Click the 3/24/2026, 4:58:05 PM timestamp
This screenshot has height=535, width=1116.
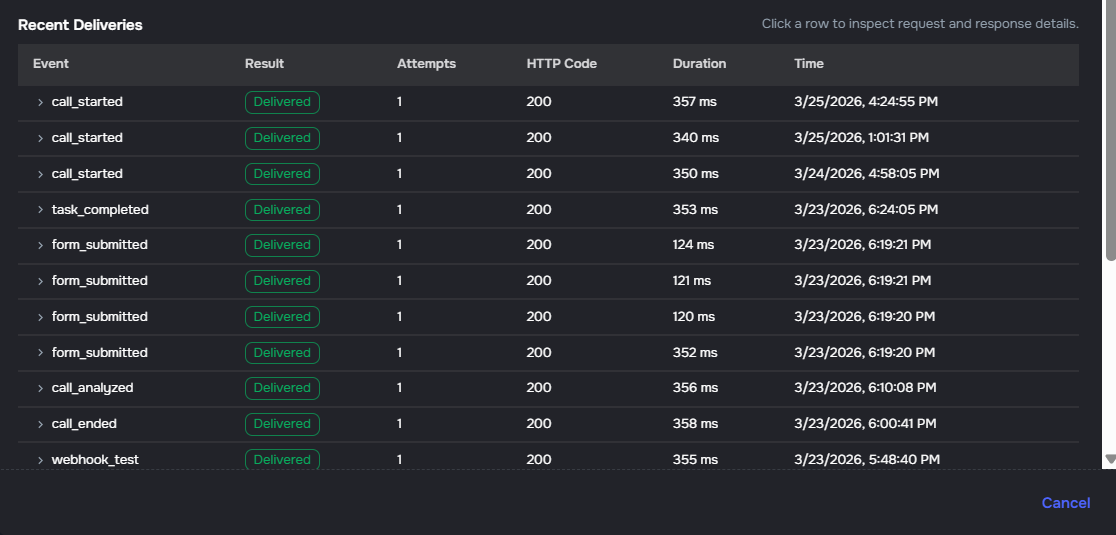pyautogui.click(x=866, y=174)
